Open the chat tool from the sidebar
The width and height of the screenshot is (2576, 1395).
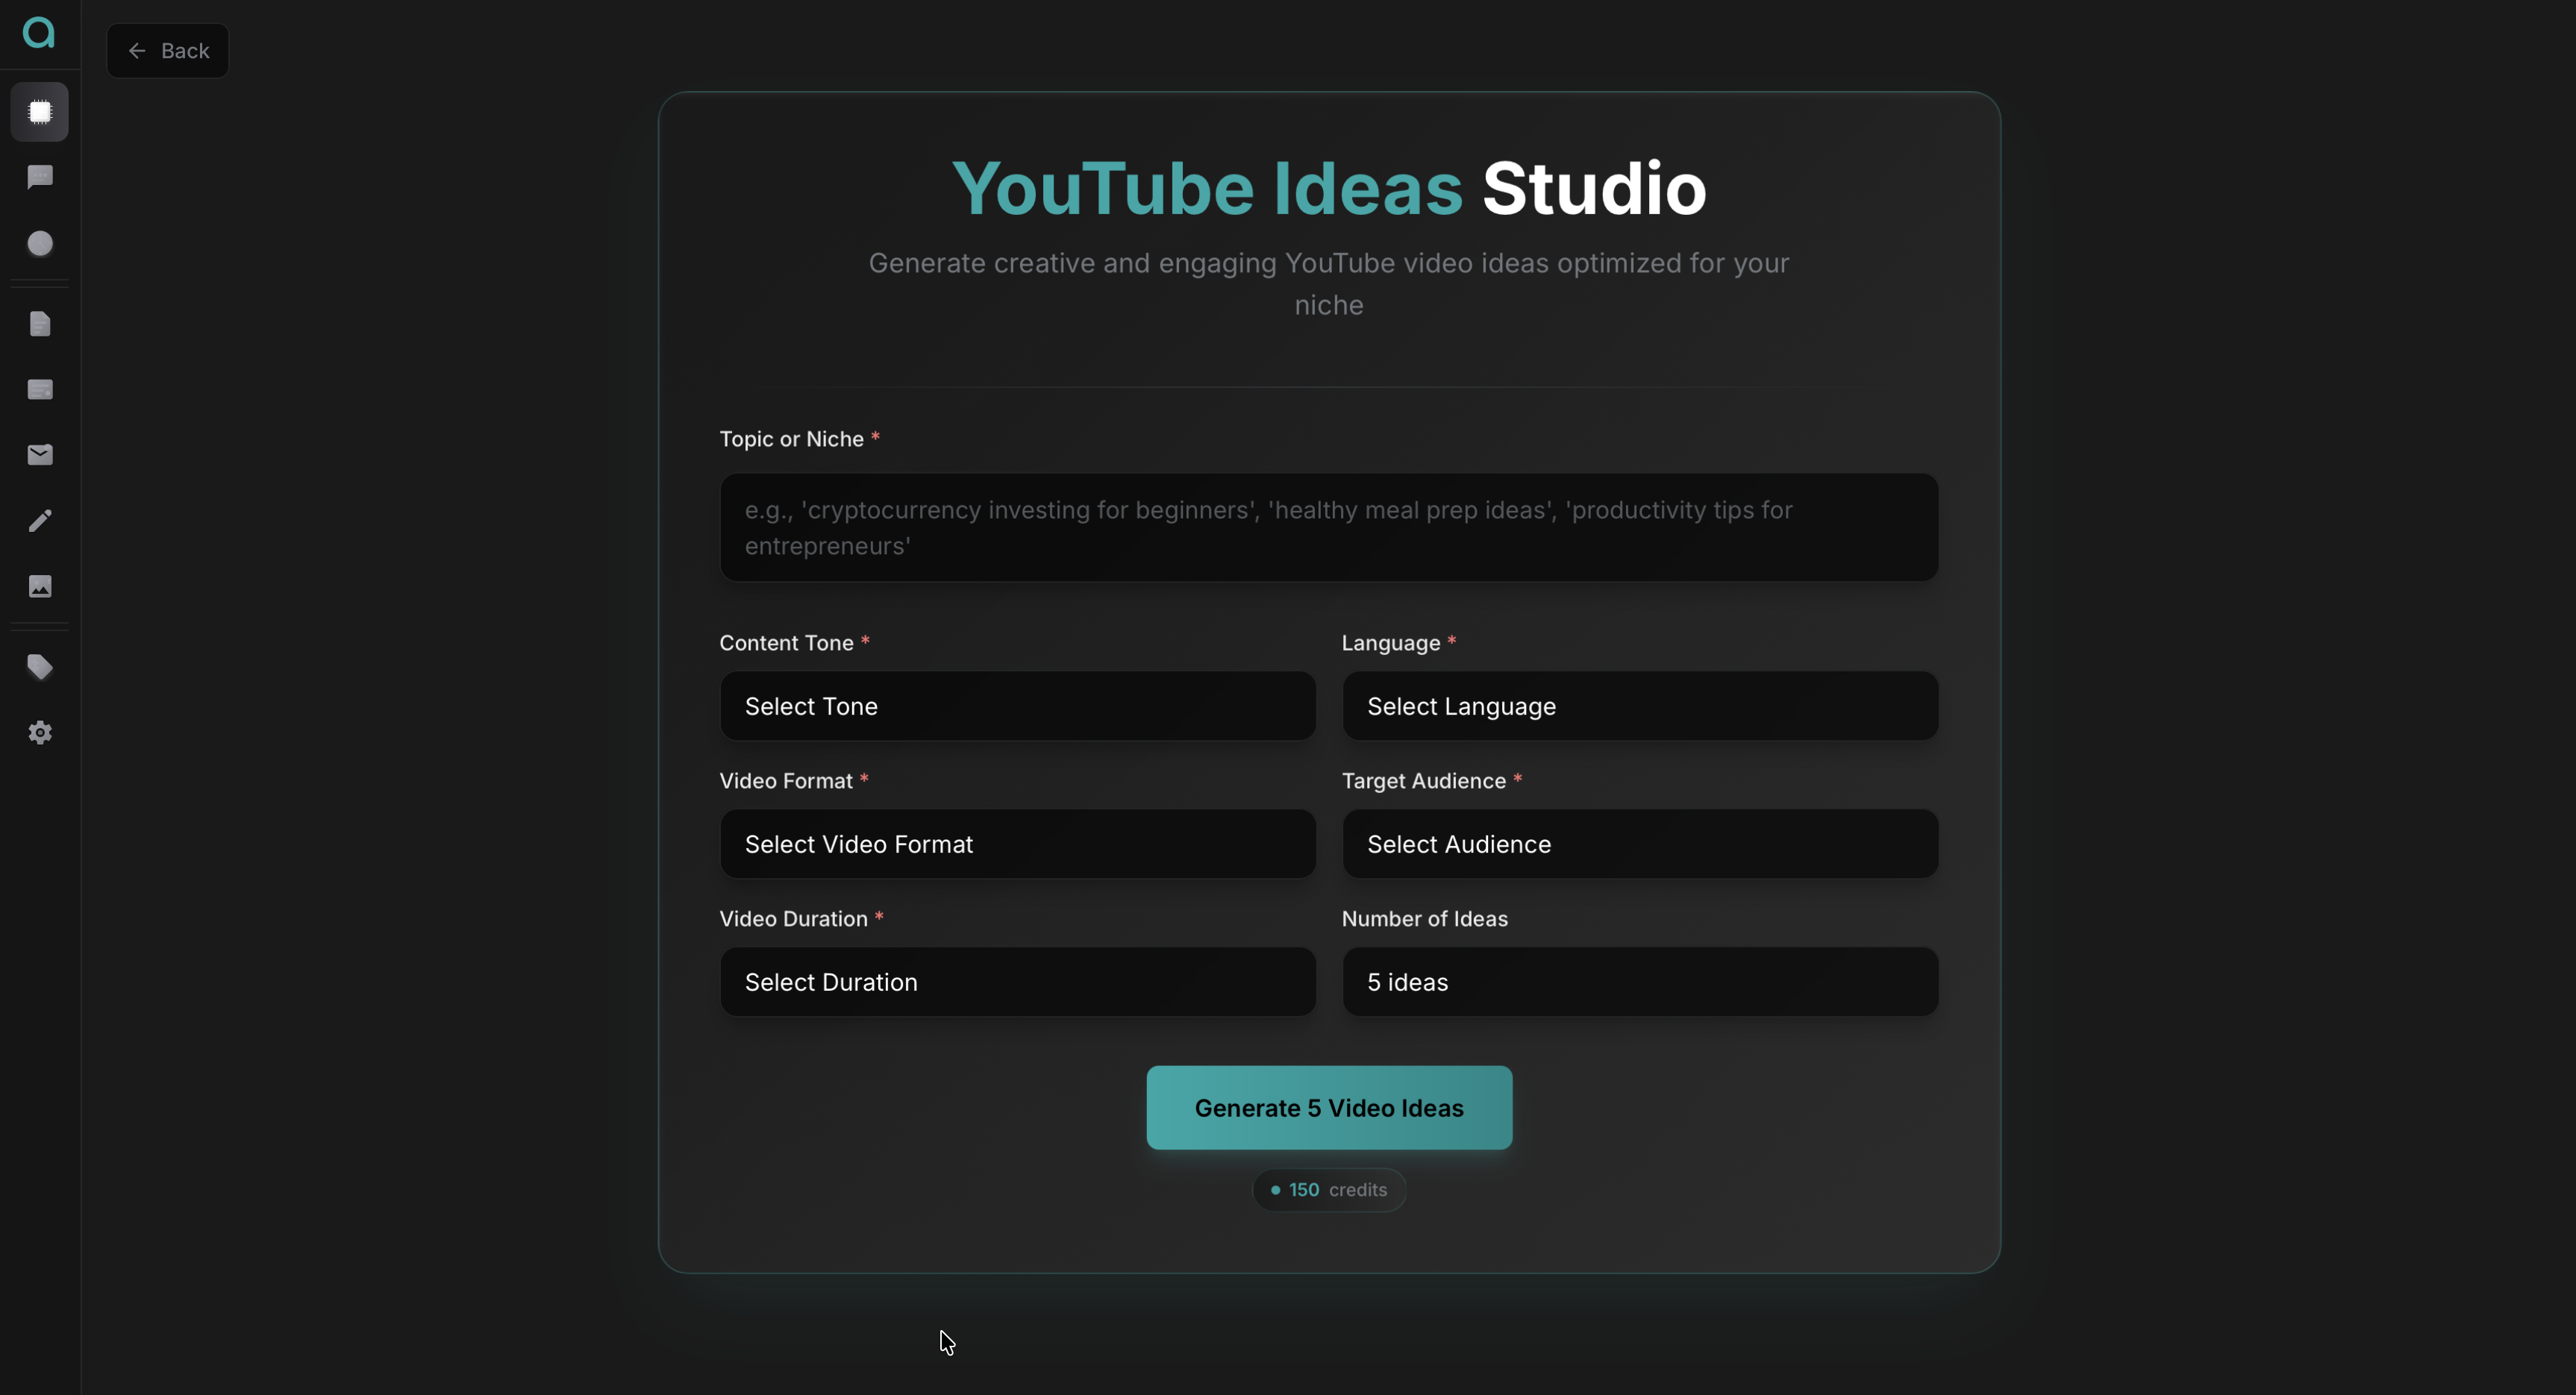point(40,177)
